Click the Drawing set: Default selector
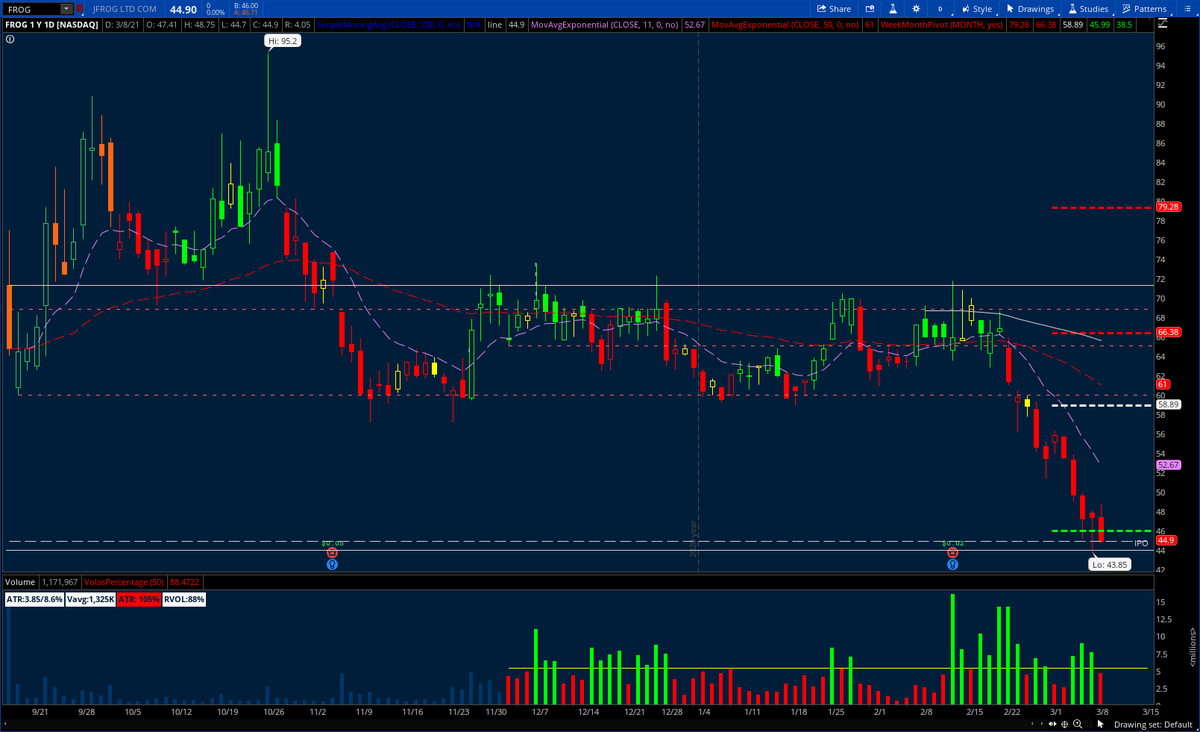The image size is (1200, 732). point(1153,724)
